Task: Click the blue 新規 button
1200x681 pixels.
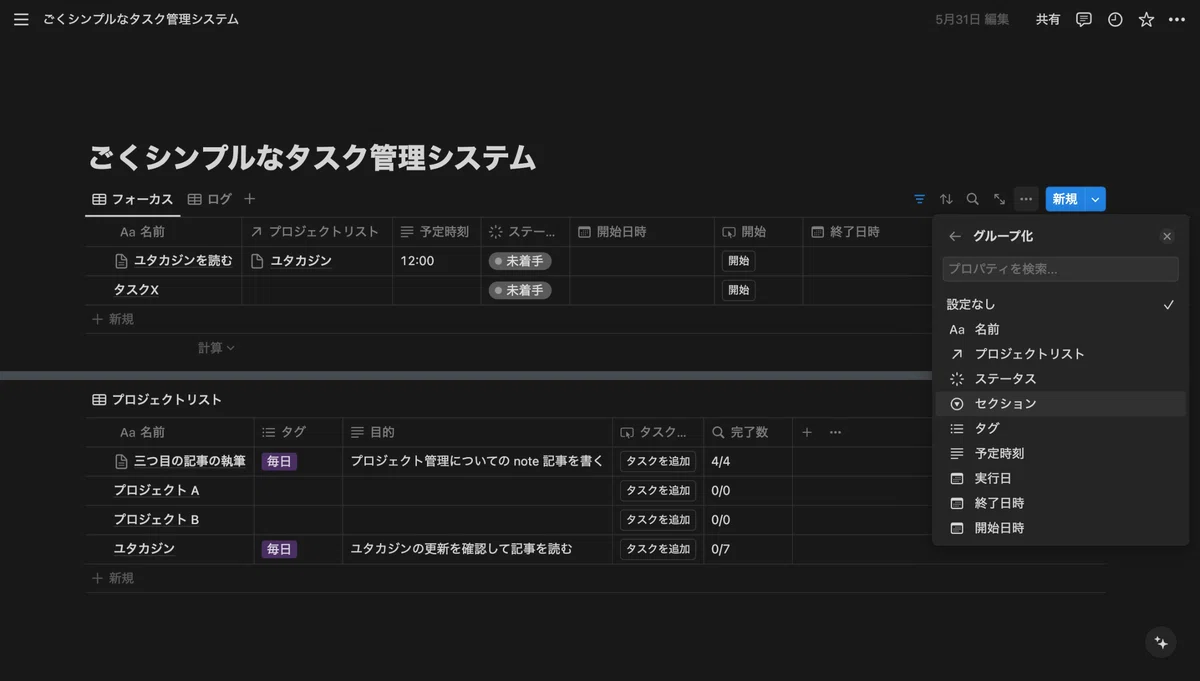Action: [x=1065, y=199]
